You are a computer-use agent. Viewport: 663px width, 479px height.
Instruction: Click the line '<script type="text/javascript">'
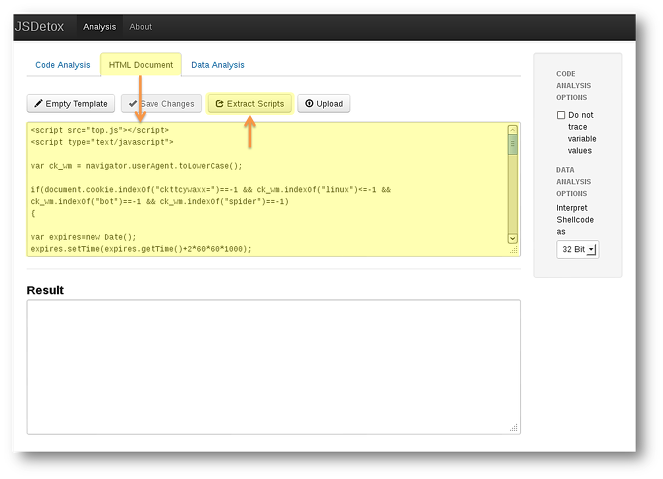tap(102, 142)
